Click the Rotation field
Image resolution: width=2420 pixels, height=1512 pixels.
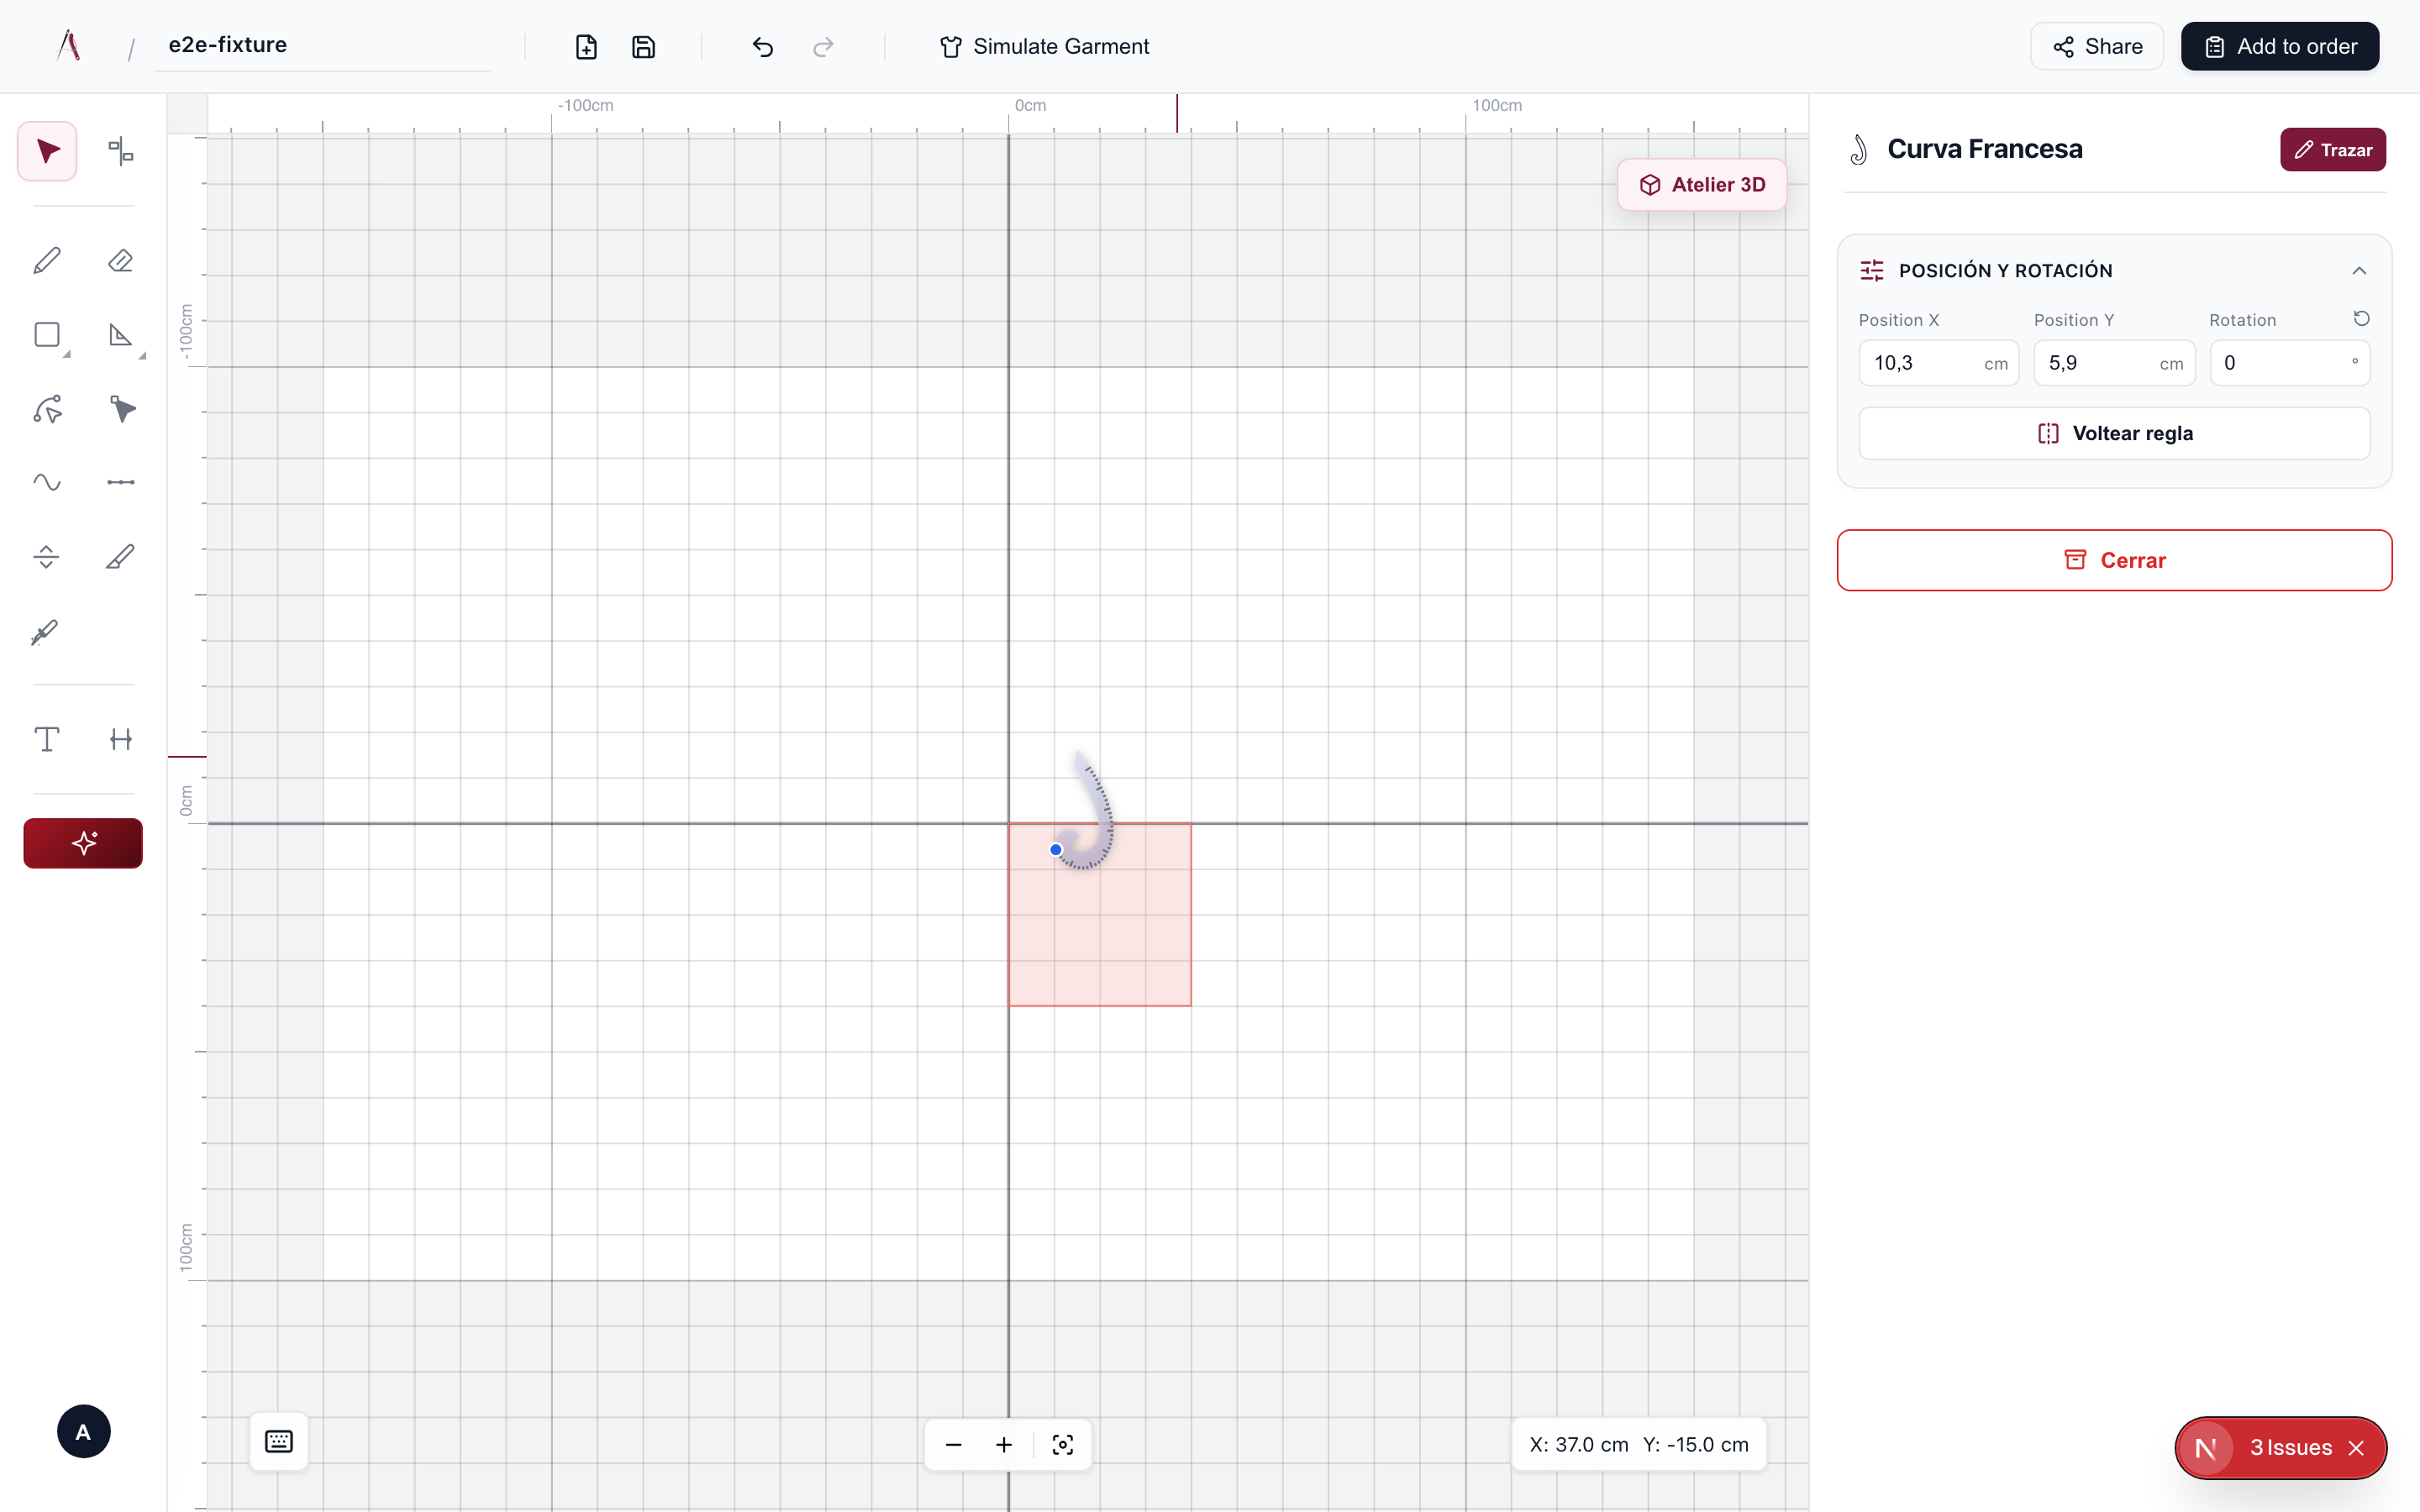tap(2289, 363)
